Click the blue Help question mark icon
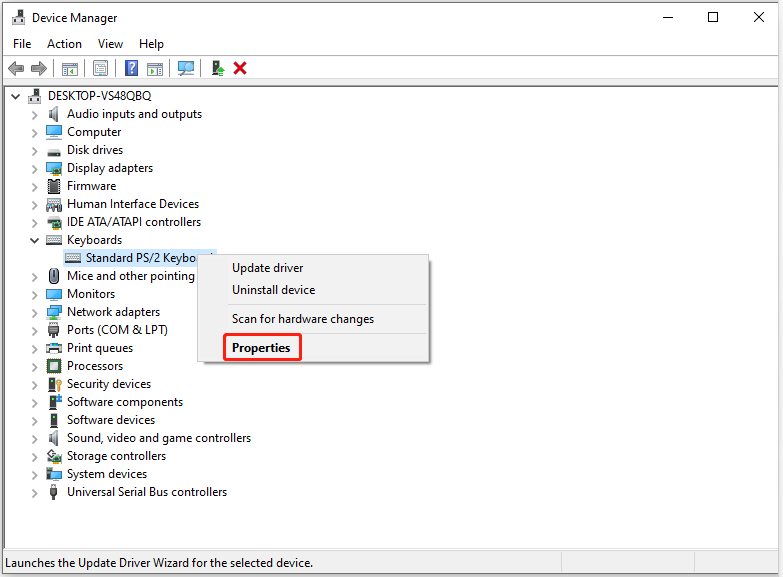 click(x=131, y=68)
